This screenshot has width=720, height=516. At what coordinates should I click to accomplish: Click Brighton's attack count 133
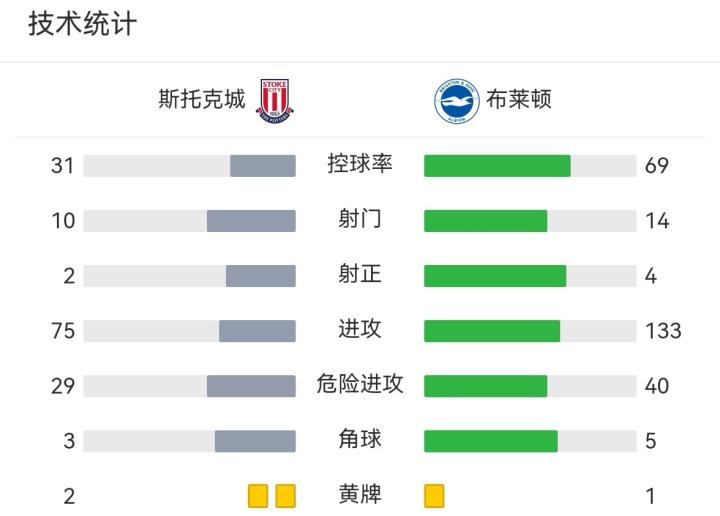[x=663, y=331]
